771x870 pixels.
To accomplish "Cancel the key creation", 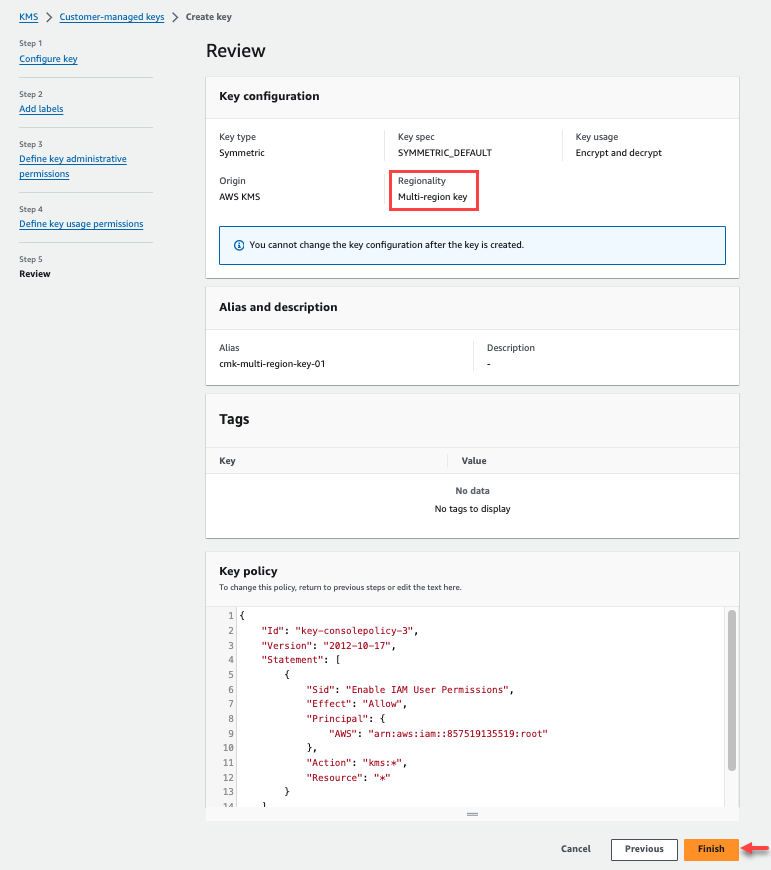I will [x=576, y=849].
